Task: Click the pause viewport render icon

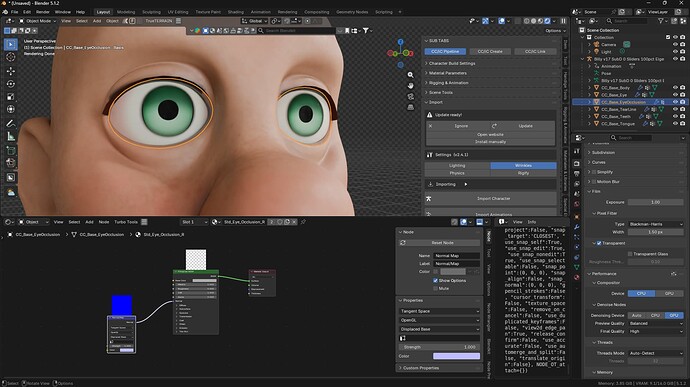Action: 563,21
